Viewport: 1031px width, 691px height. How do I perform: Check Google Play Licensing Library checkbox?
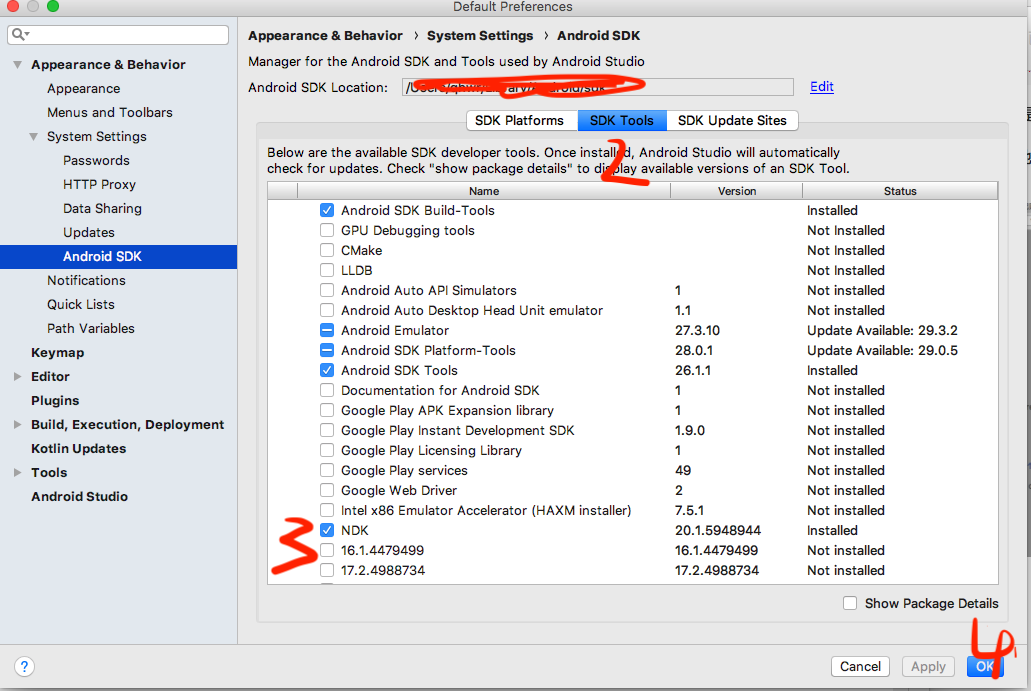[x=327, y=450]
